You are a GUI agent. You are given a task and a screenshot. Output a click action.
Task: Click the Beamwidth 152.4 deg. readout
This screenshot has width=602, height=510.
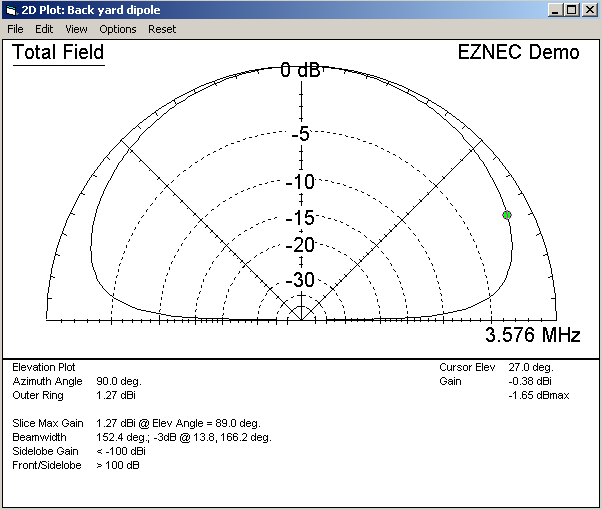(141, 437)
